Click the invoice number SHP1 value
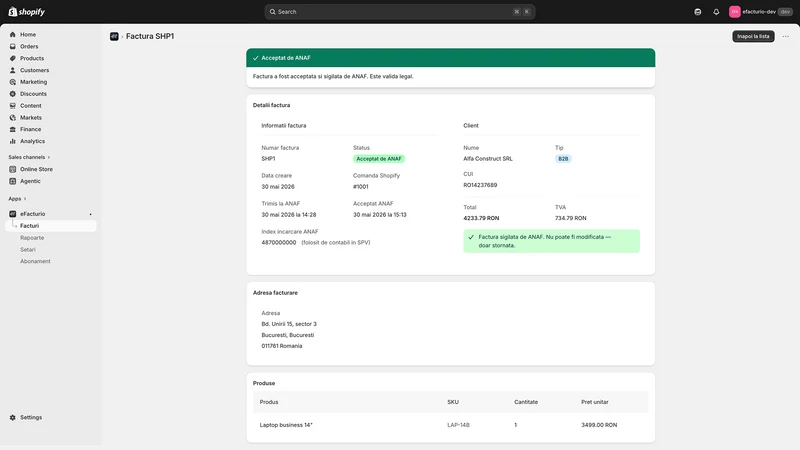The height and width of the screenshot is (450, 800). (268, 159)
